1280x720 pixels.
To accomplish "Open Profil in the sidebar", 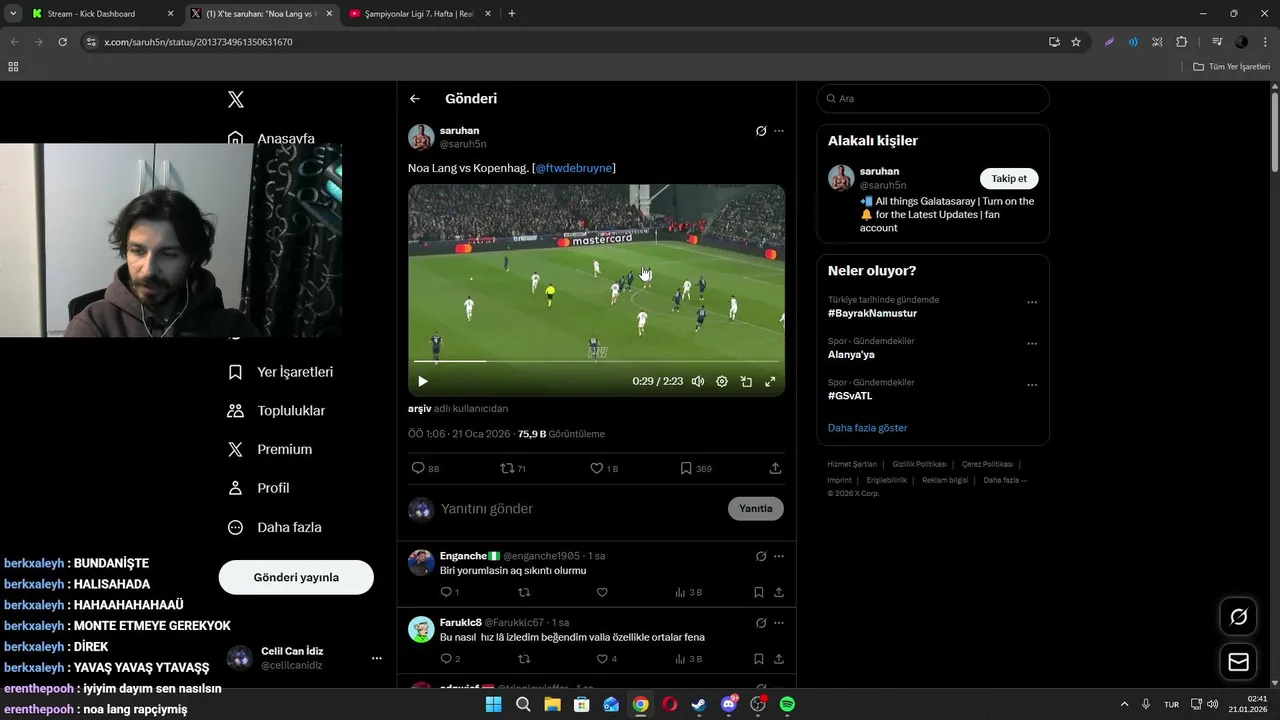I will pos(259,488).
